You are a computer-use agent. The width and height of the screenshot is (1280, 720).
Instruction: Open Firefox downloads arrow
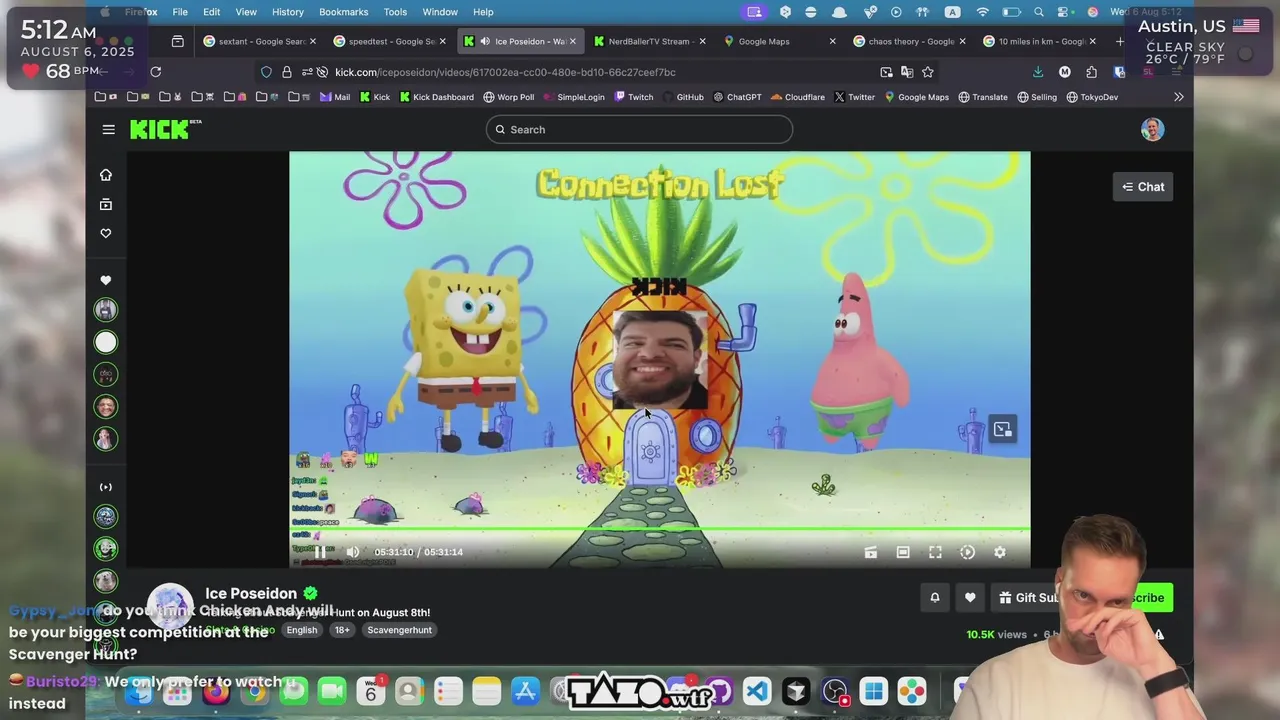[x=1037, y=72]
